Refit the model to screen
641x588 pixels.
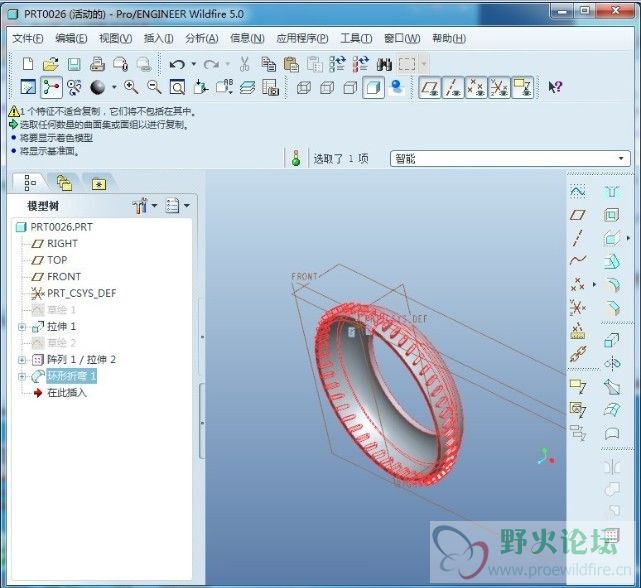coord(177,87)
